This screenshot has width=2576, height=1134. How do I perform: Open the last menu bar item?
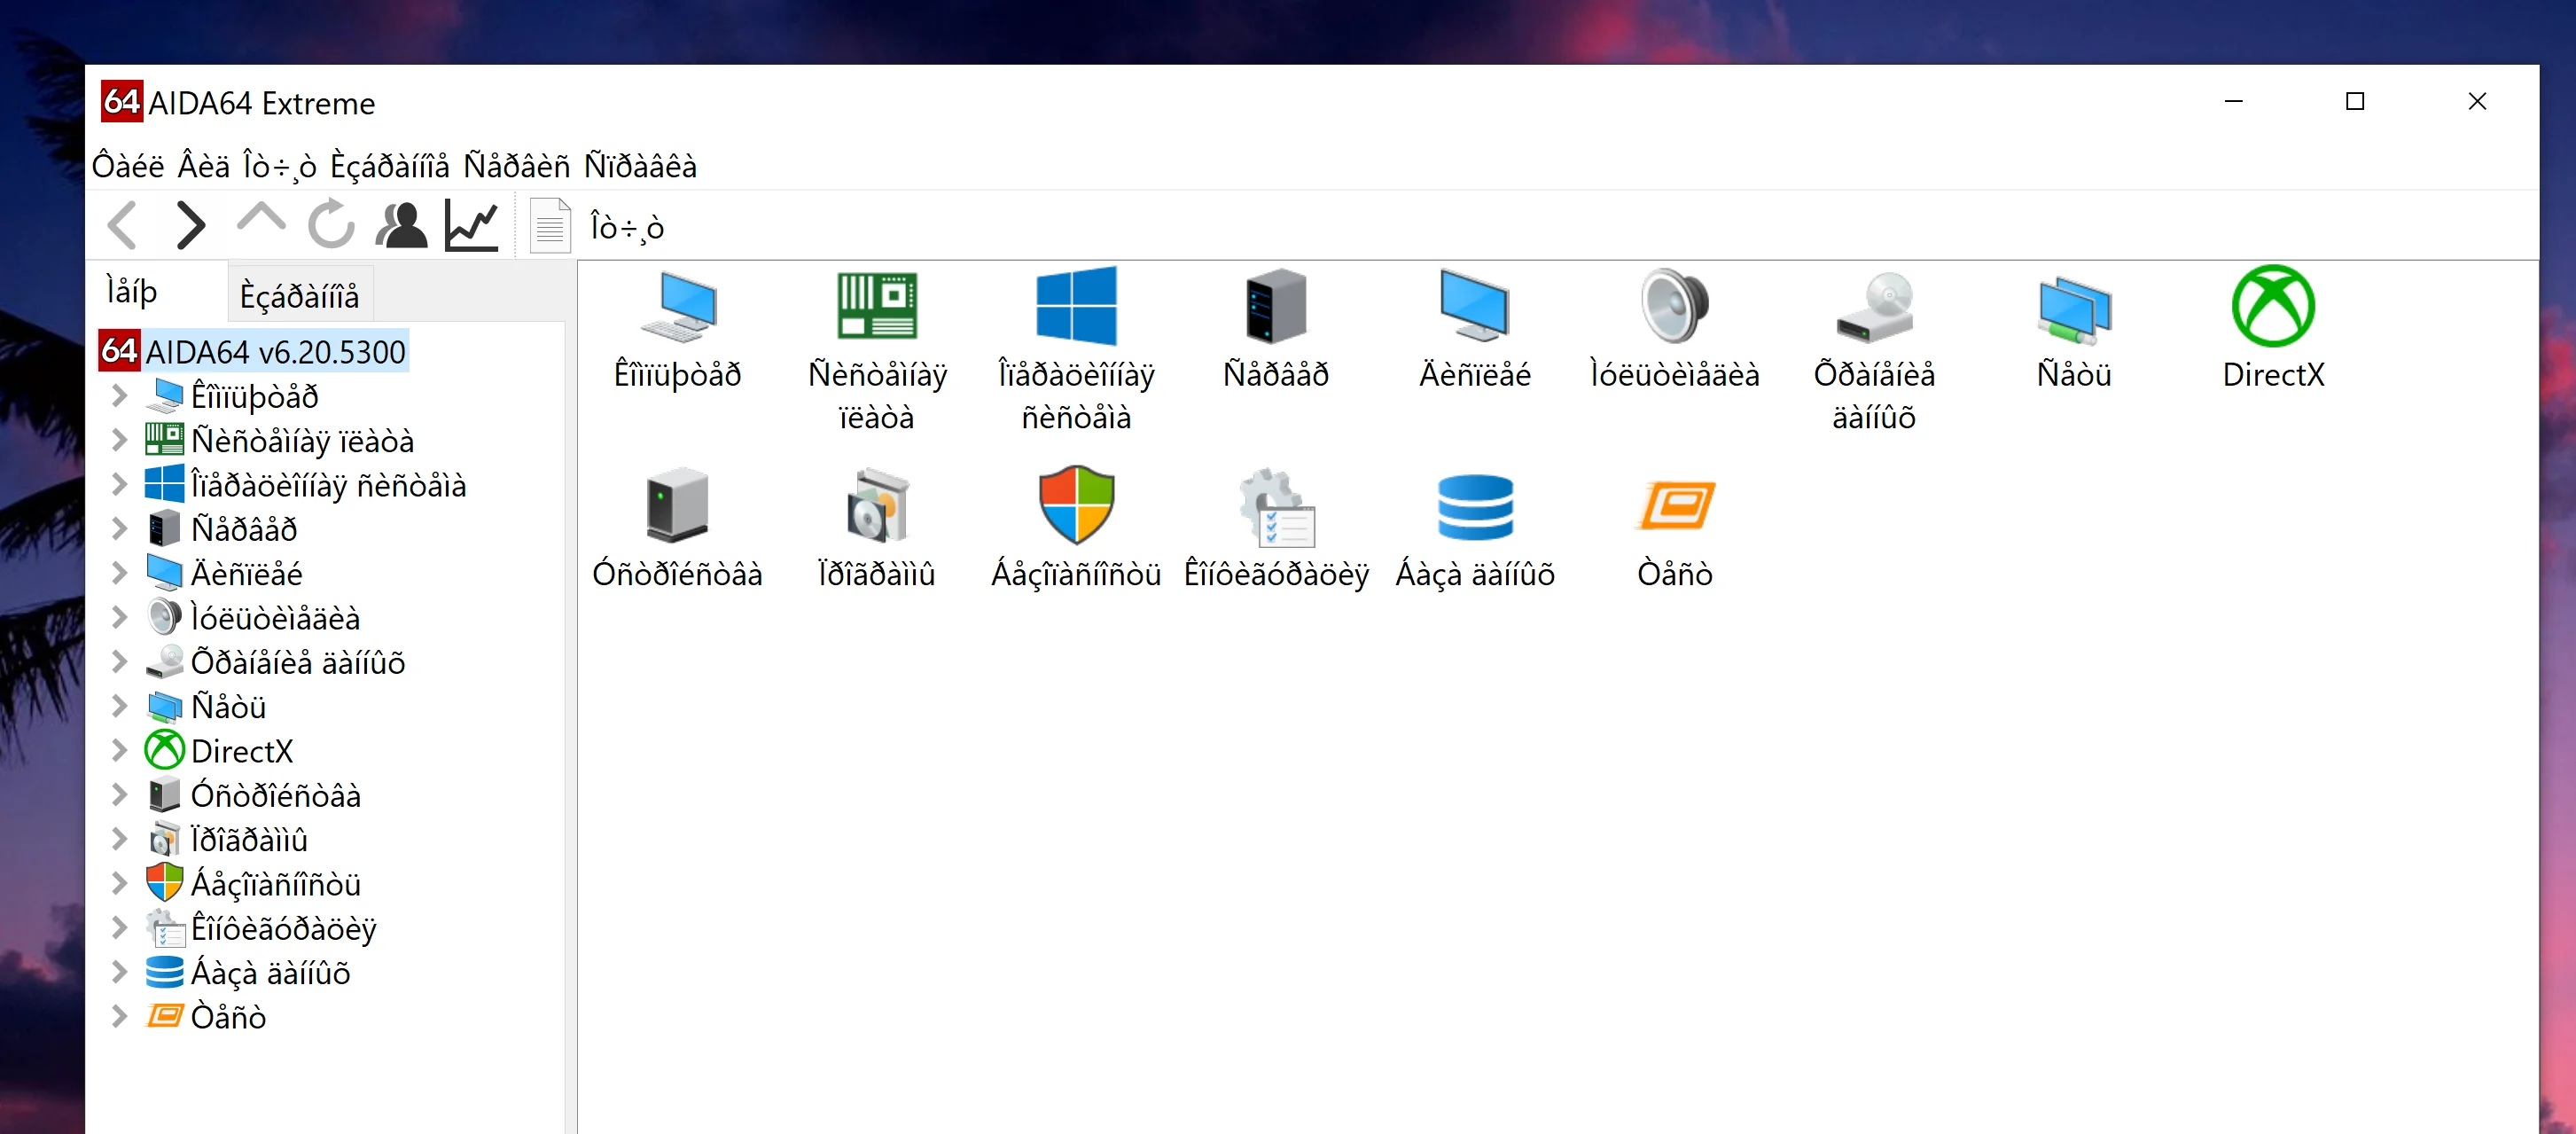pos(640,166)
